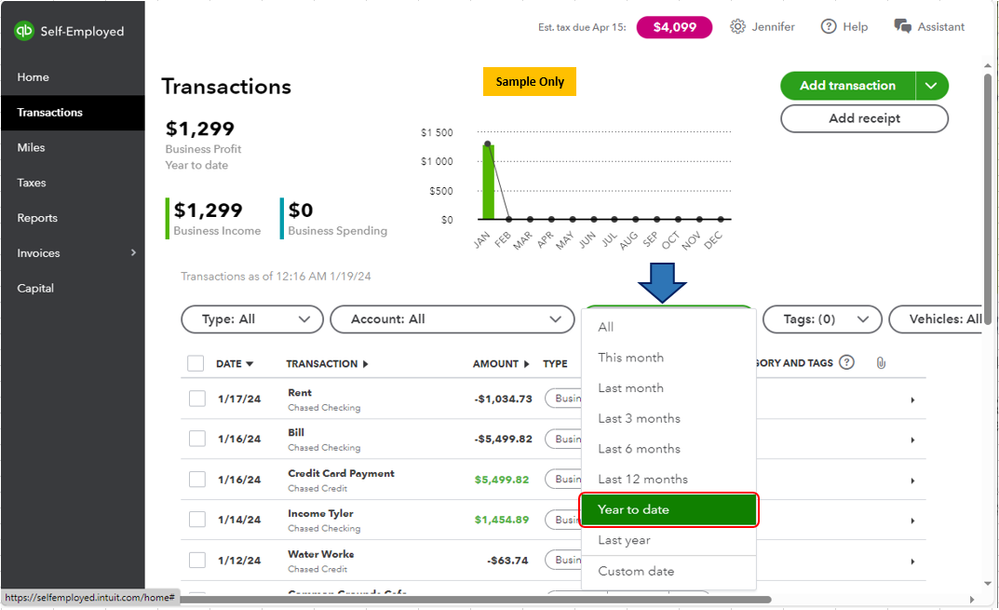Tick the checkbox for Rent transaction
Screen dimensions: 999x610
(197, 399)
